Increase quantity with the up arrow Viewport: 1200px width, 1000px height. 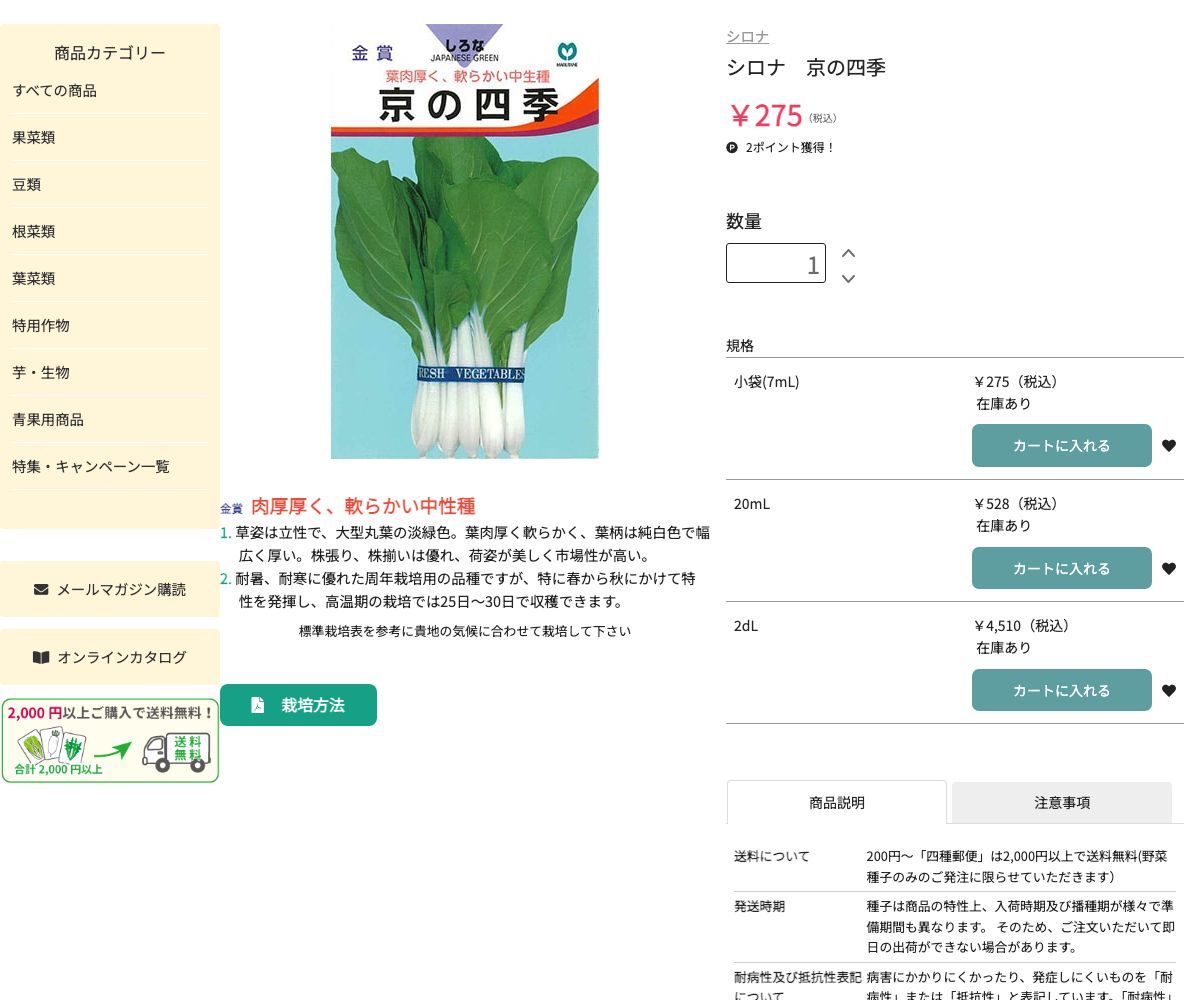click(848, 253)
